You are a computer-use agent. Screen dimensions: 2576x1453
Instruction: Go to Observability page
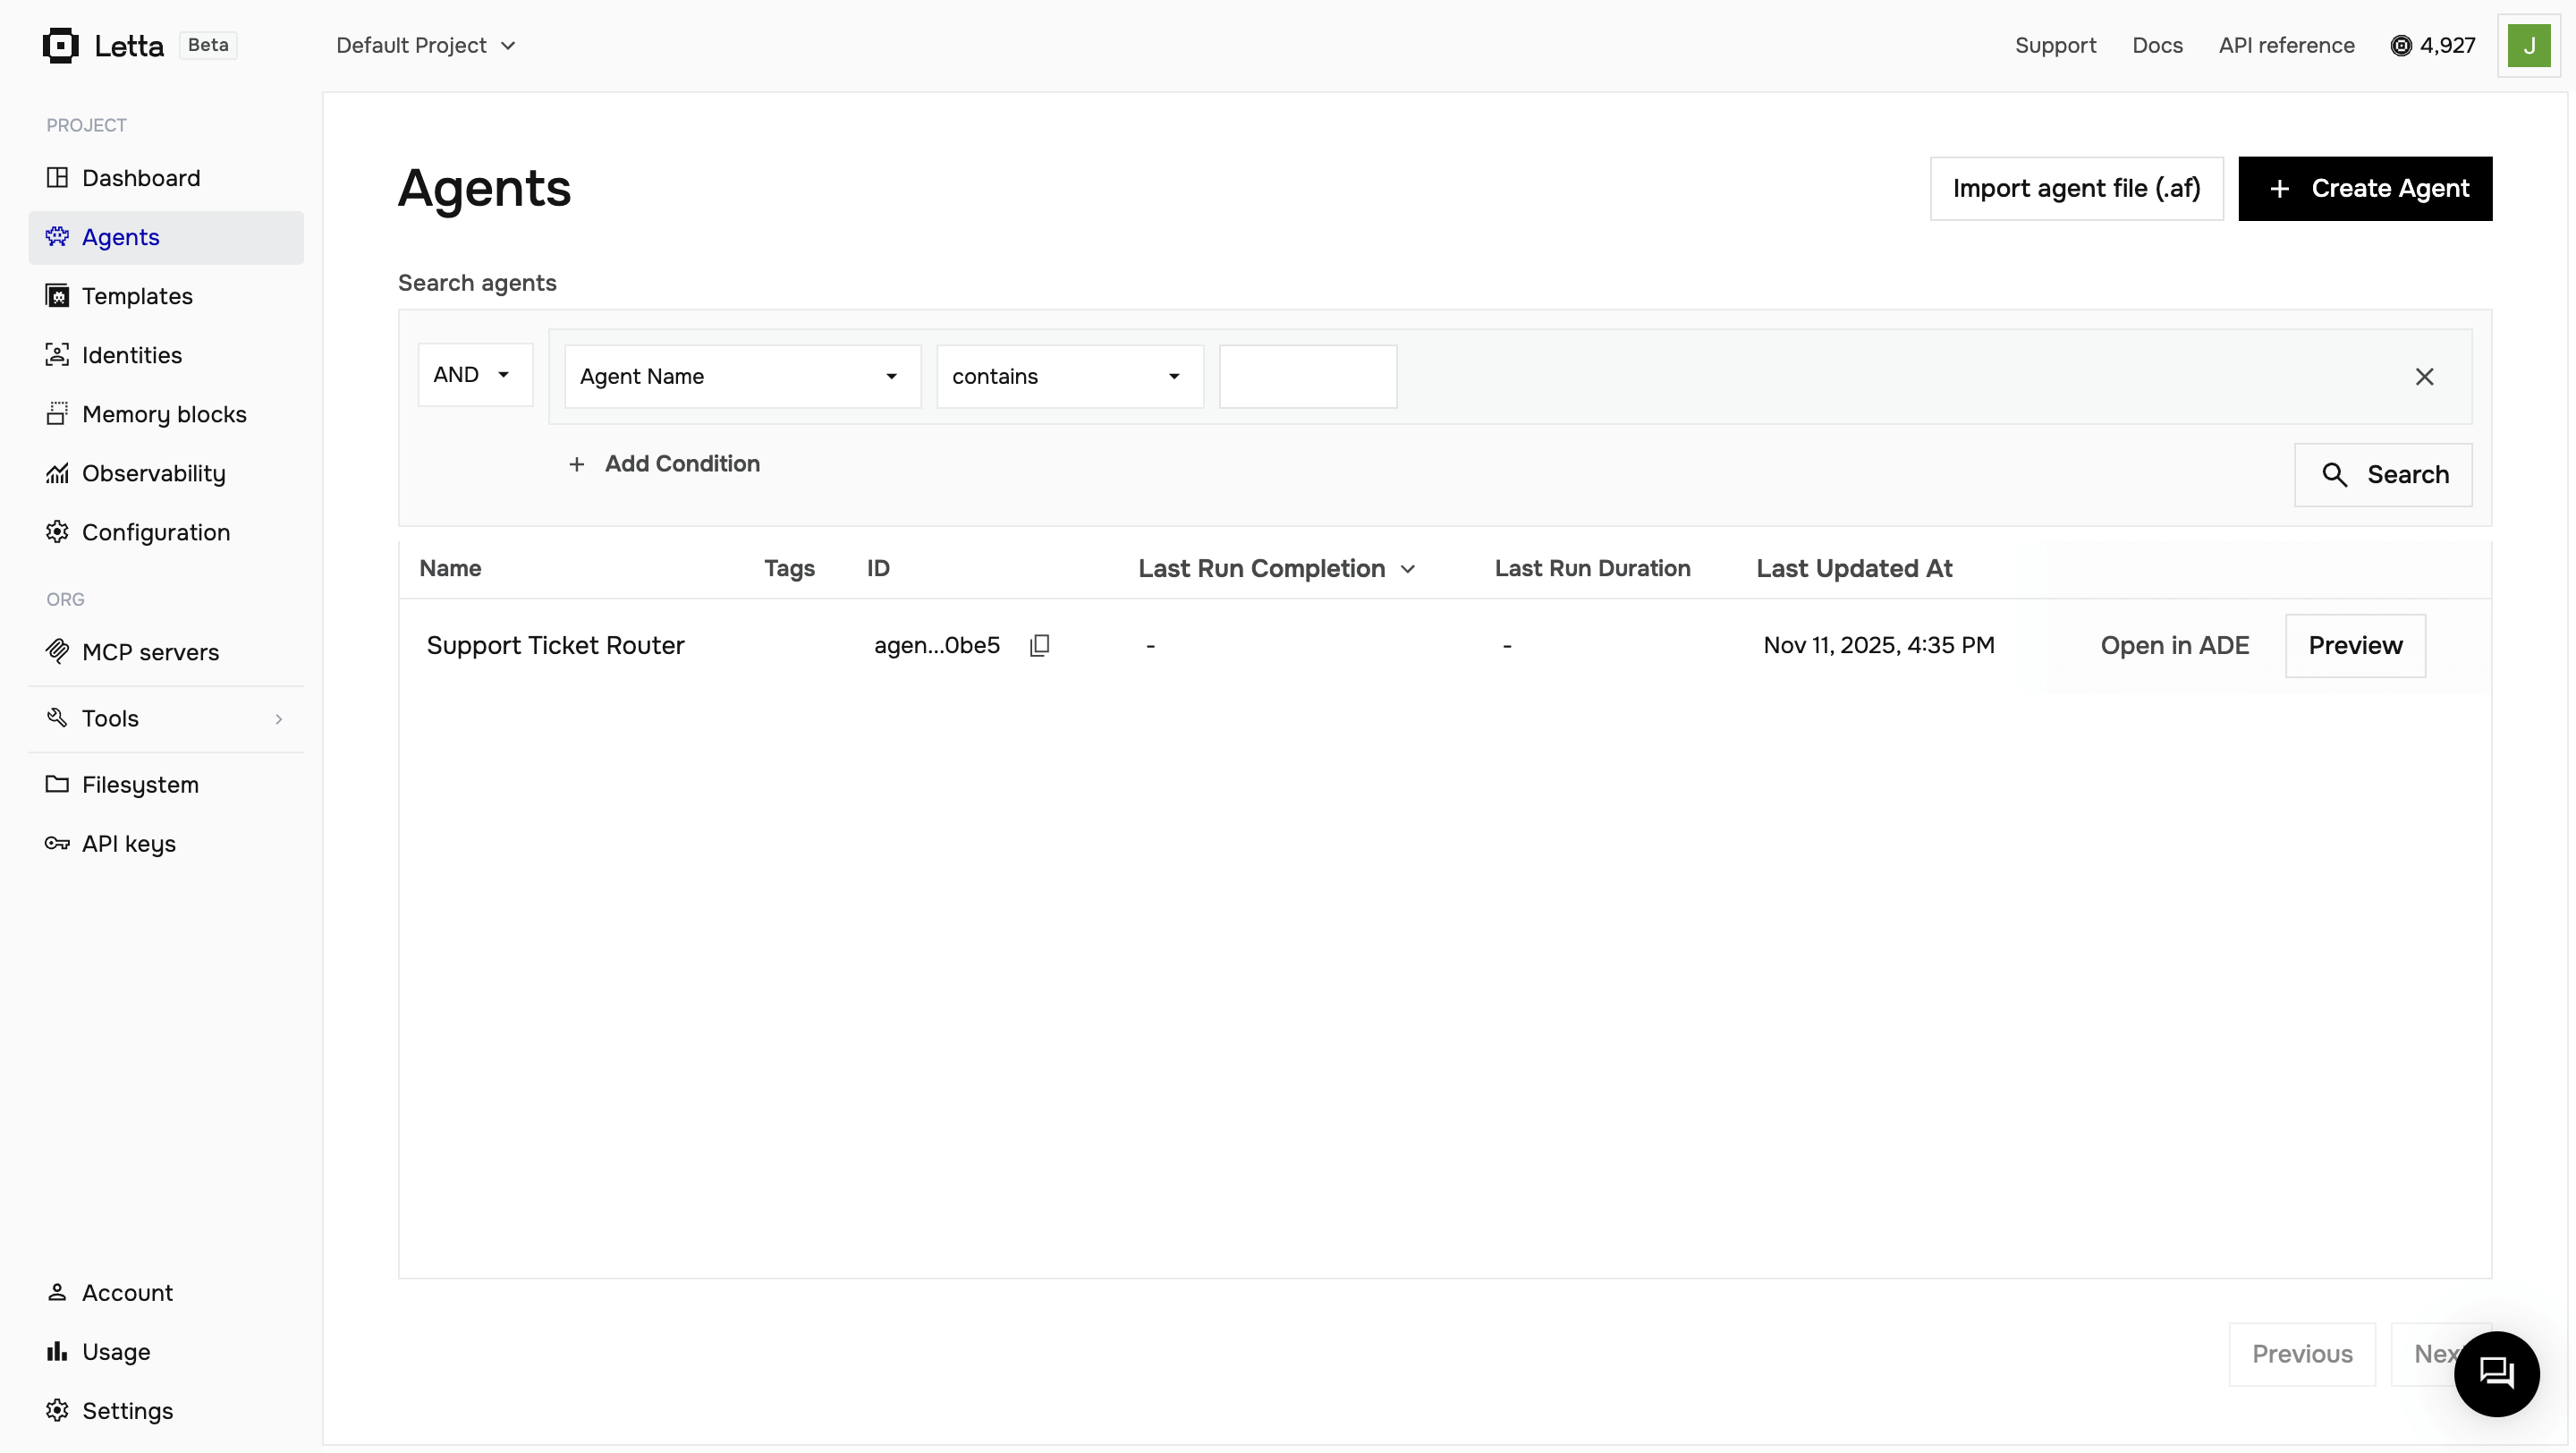(x=153, y=473)
